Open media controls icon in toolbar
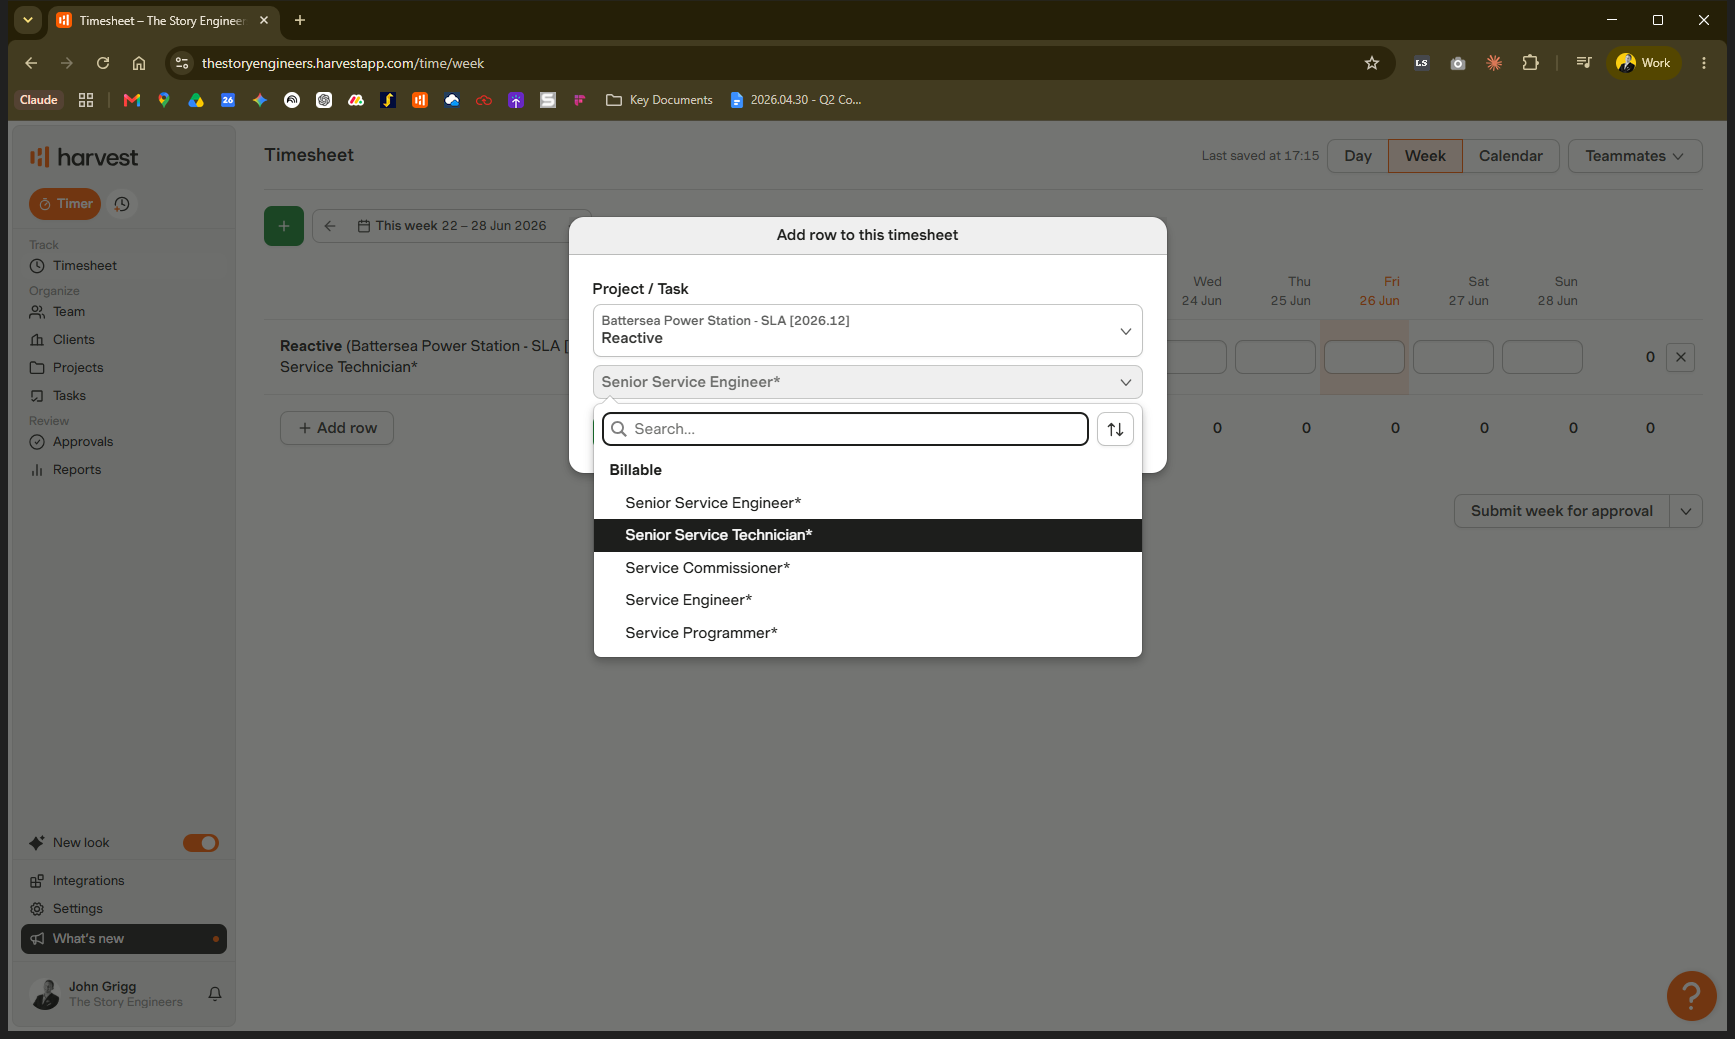The width and height of the screenshot is (1735, 1039). 1584,63
